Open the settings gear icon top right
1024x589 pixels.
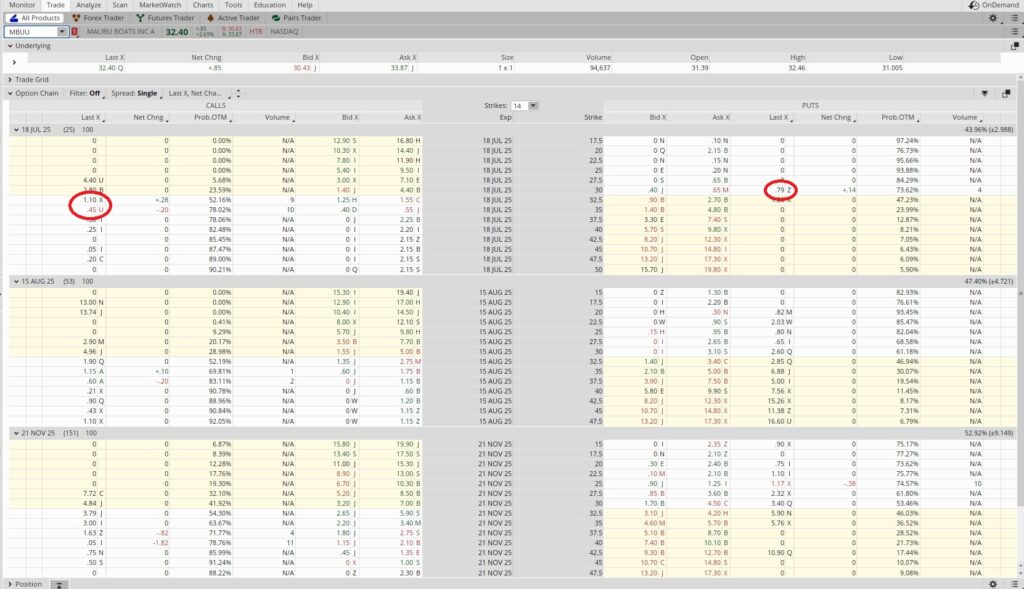993,17
